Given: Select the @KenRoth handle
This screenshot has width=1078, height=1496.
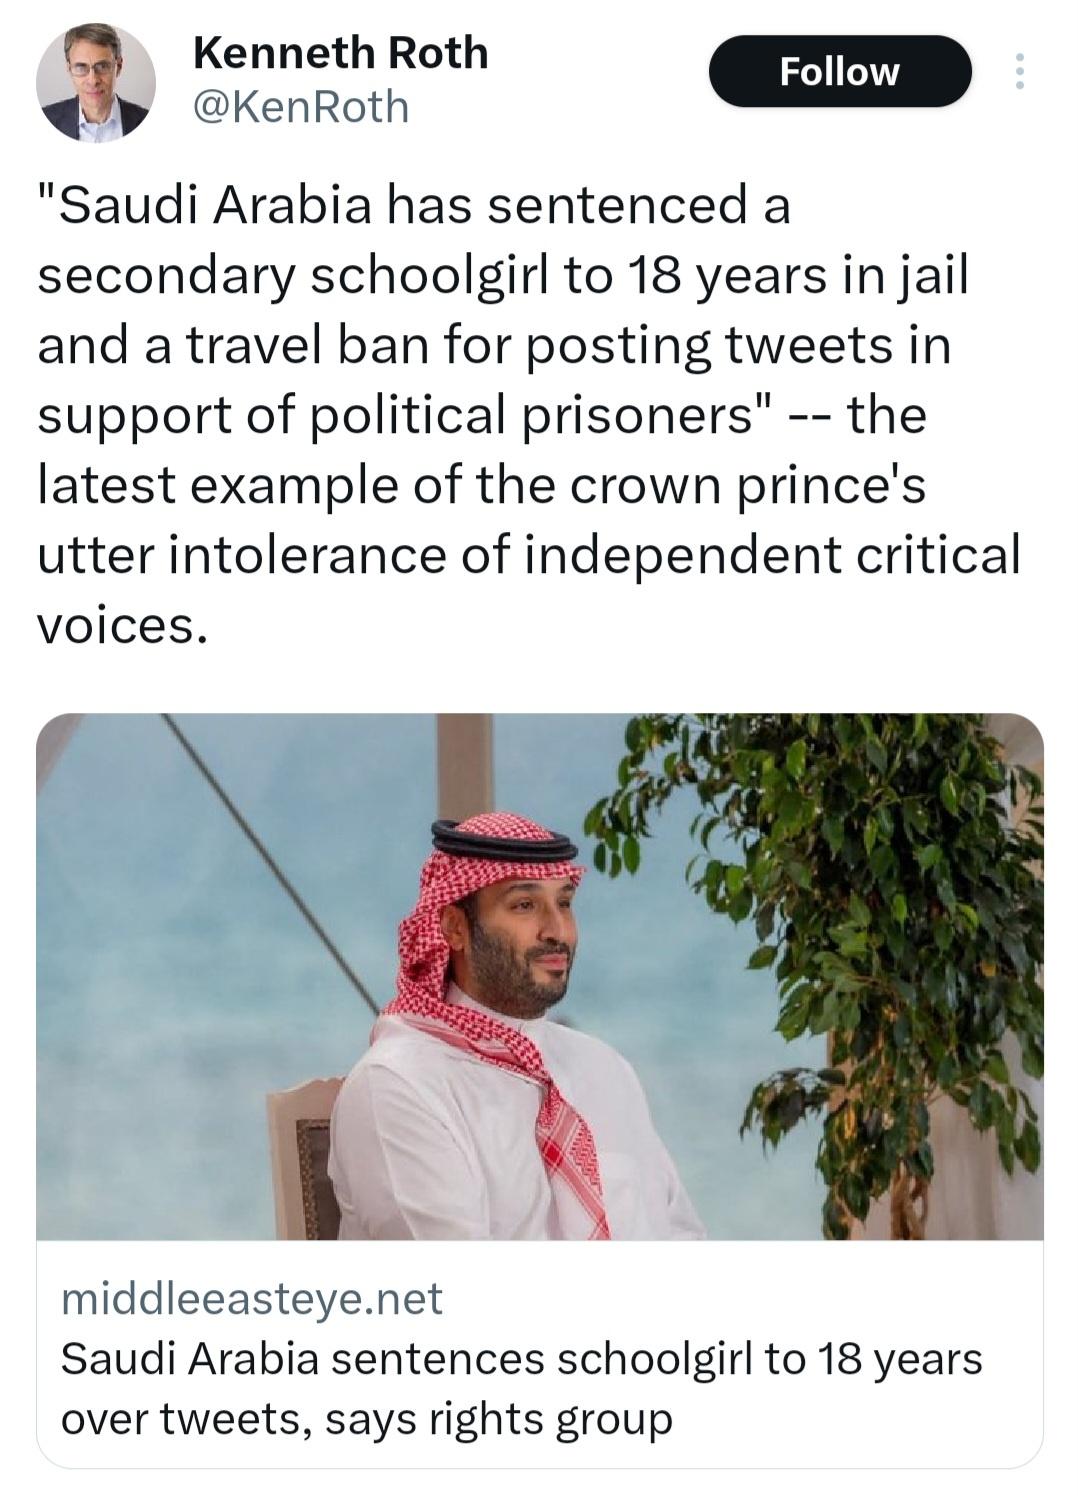Looking at the screenshot, I should [x=300, y=105].
